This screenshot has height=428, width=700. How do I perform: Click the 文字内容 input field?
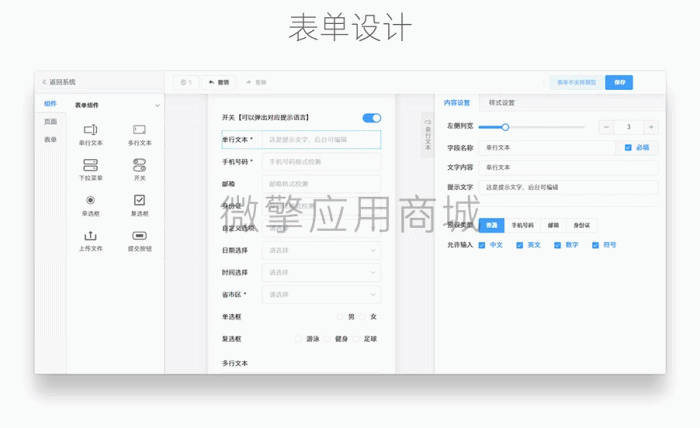[568, 167]
